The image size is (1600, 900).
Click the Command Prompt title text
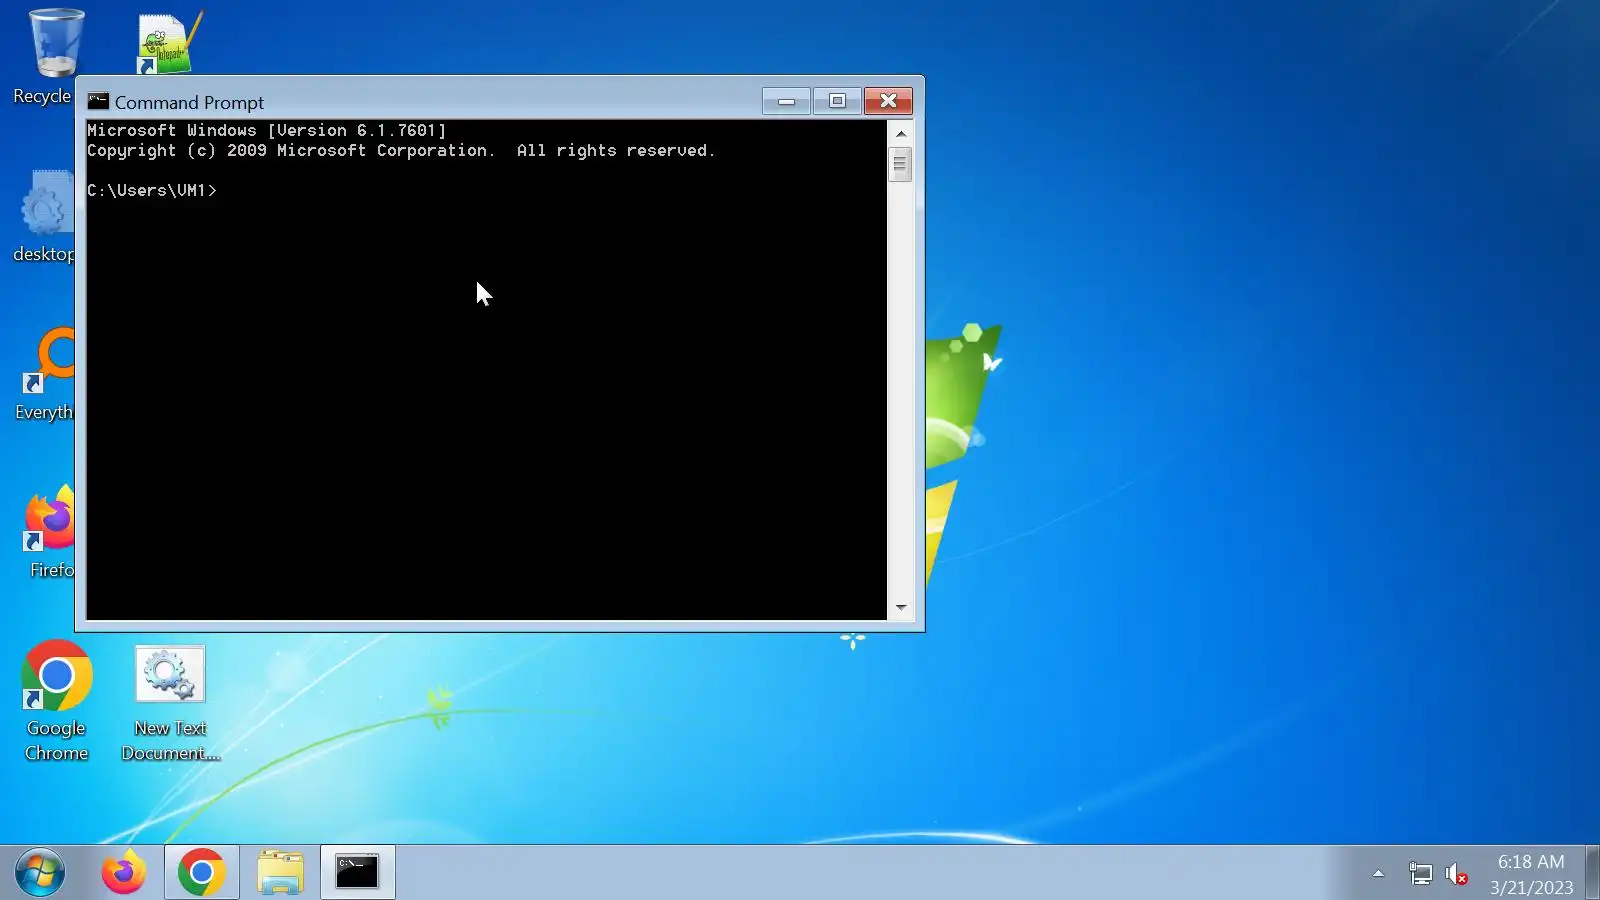point(190,102)
